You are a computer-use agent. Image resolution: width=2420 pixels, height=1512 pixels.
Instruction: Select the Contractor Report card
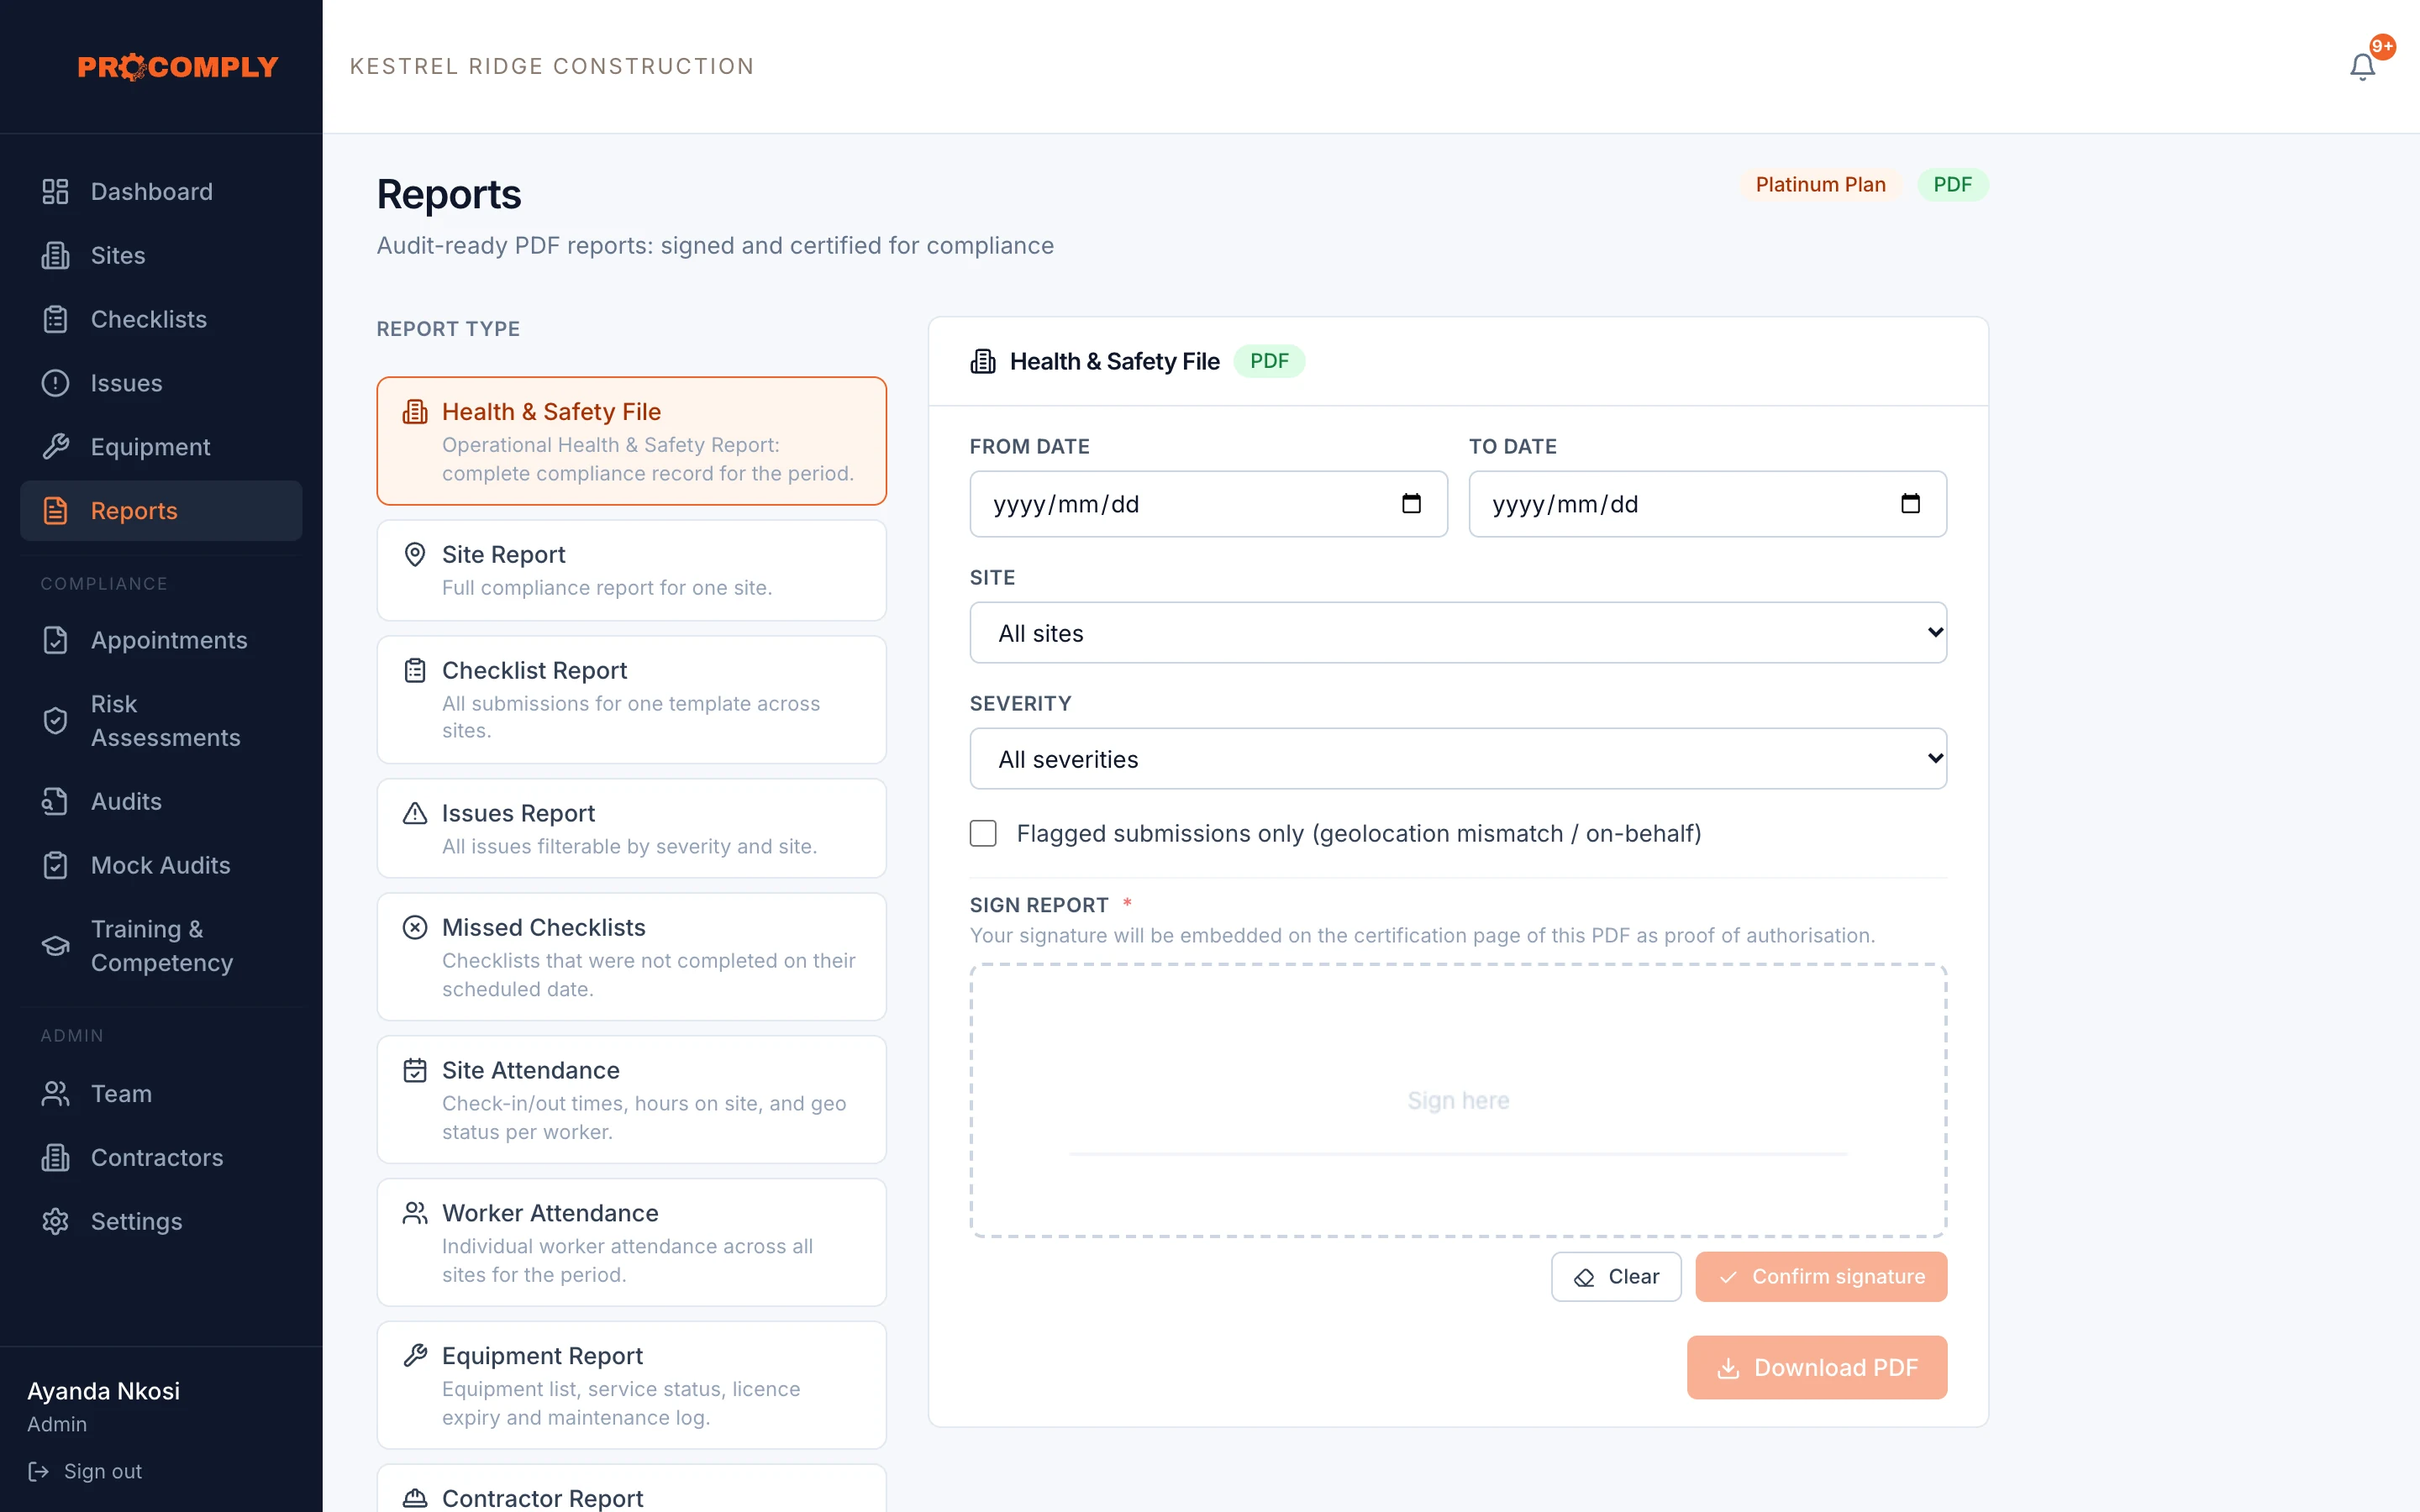[631, 1489]
